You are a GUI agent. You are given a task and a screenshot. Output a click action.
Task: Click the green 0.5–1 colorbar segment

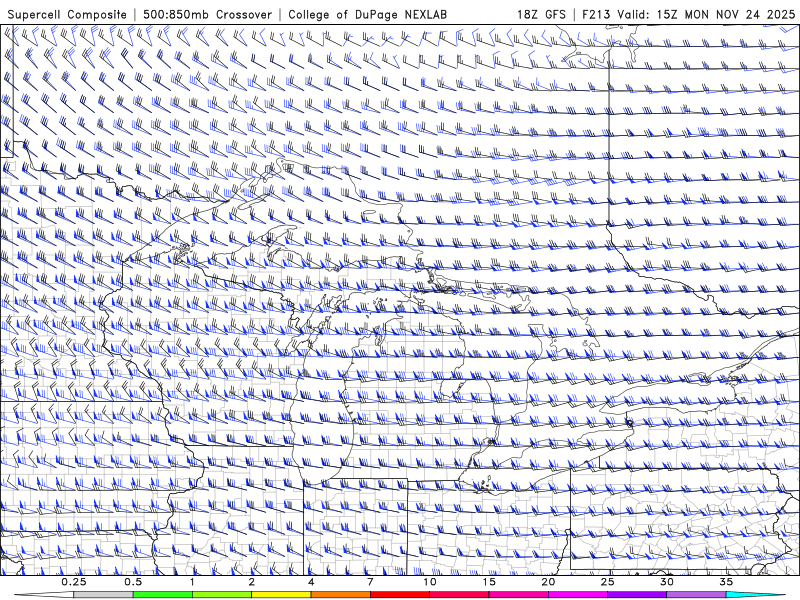[163, 595]
